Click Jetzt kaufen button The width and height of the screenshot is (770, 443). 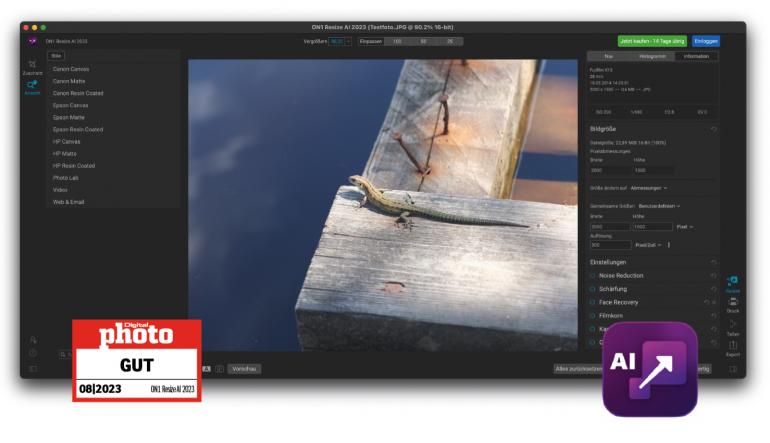coord(652,41)
